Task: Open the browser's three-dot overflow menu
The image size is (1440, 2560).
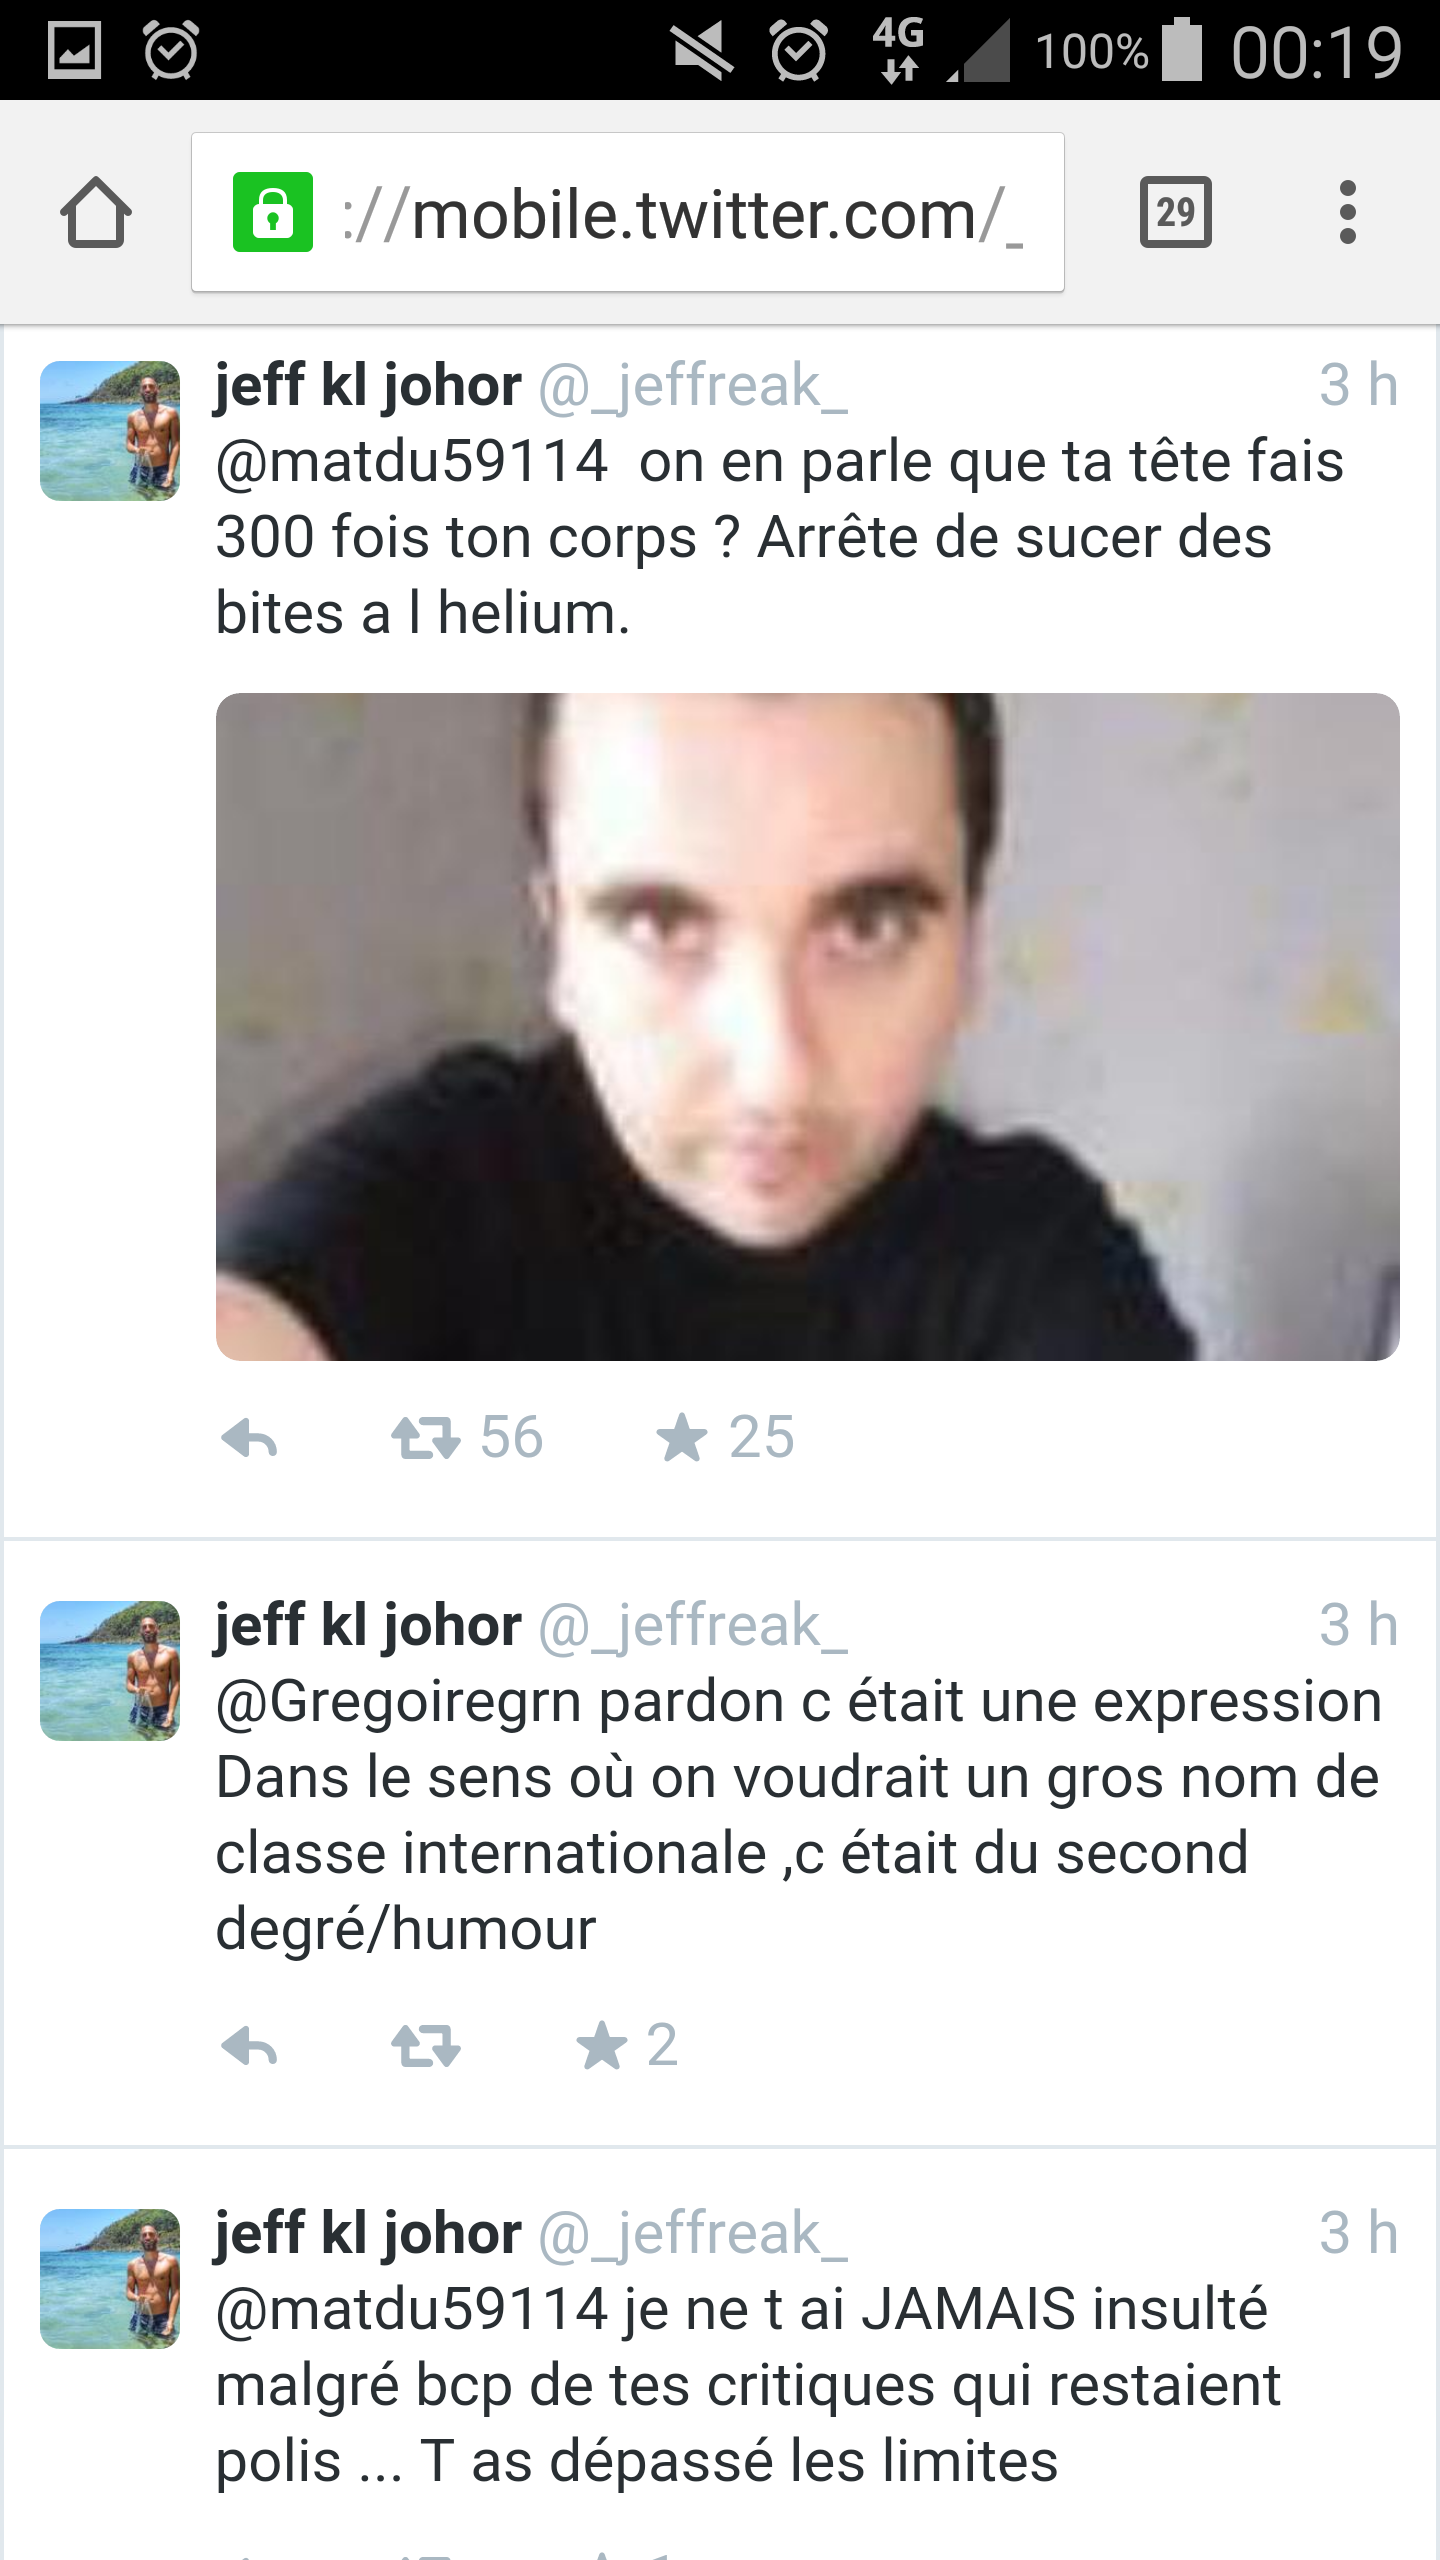Action: click(x=1347, y=212)
